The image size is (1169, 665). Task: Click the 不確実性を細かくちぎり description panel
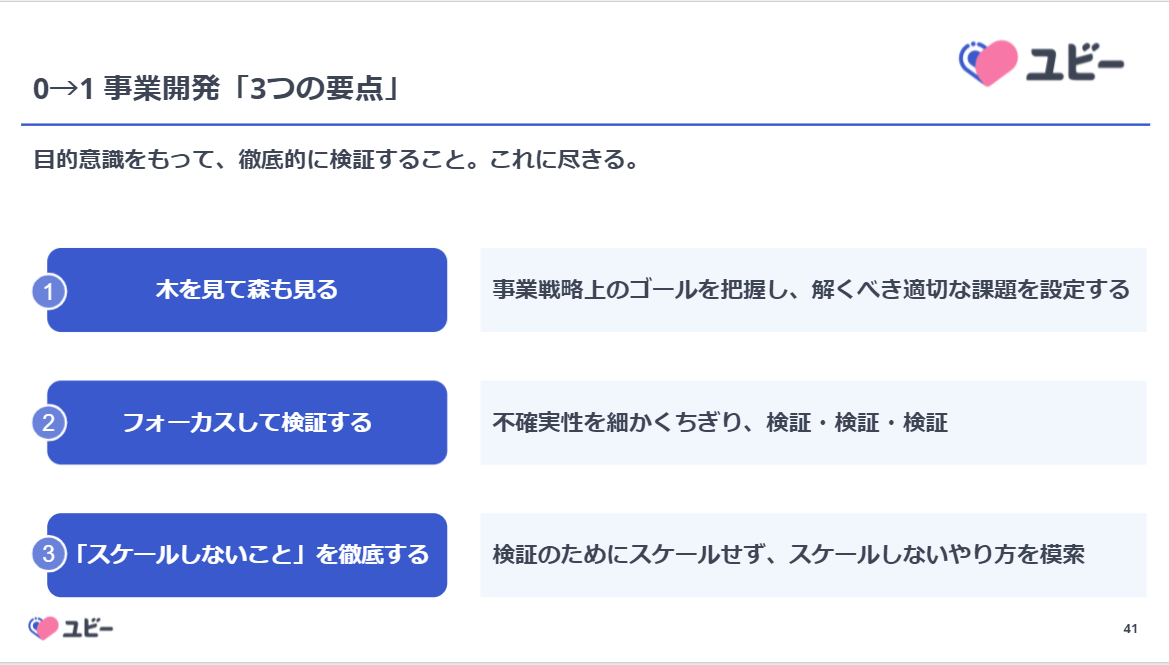pyautogui.click(x=813, y=423)
